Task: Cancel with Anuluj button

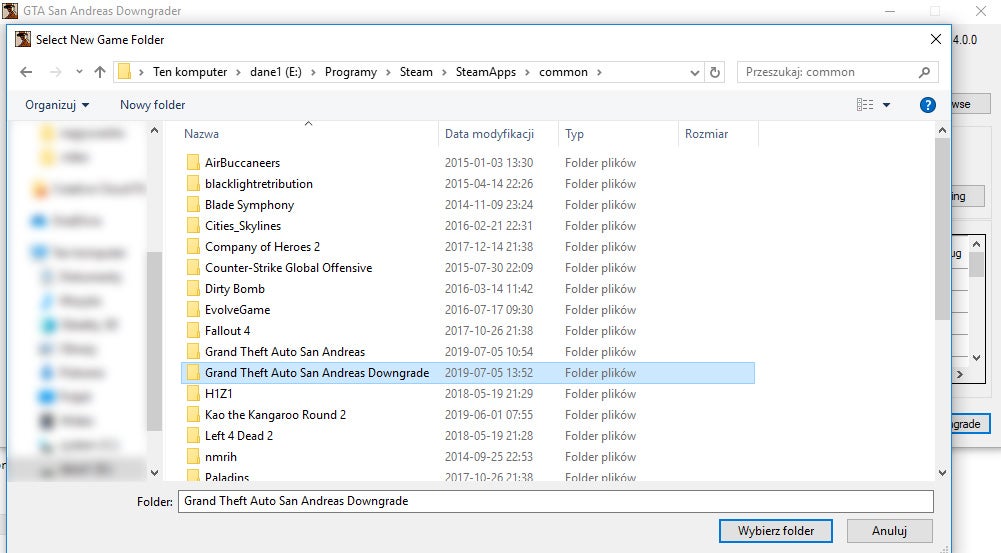Action: point(889,531)
